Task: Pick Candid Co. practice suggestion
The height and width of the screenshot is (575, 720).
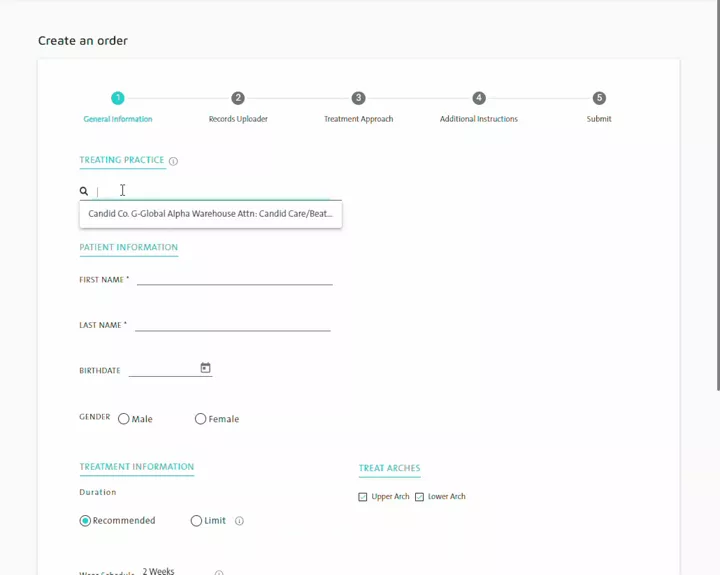Action: [210, 214]
